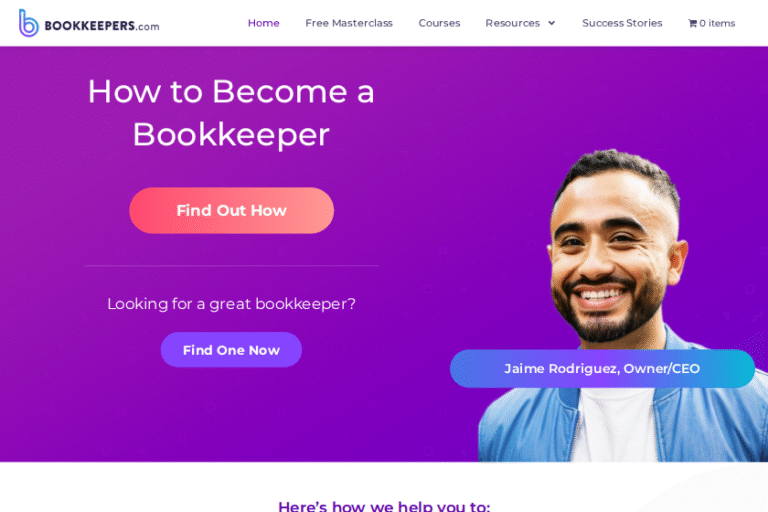Open the shopping cart icon

[692, 24]
